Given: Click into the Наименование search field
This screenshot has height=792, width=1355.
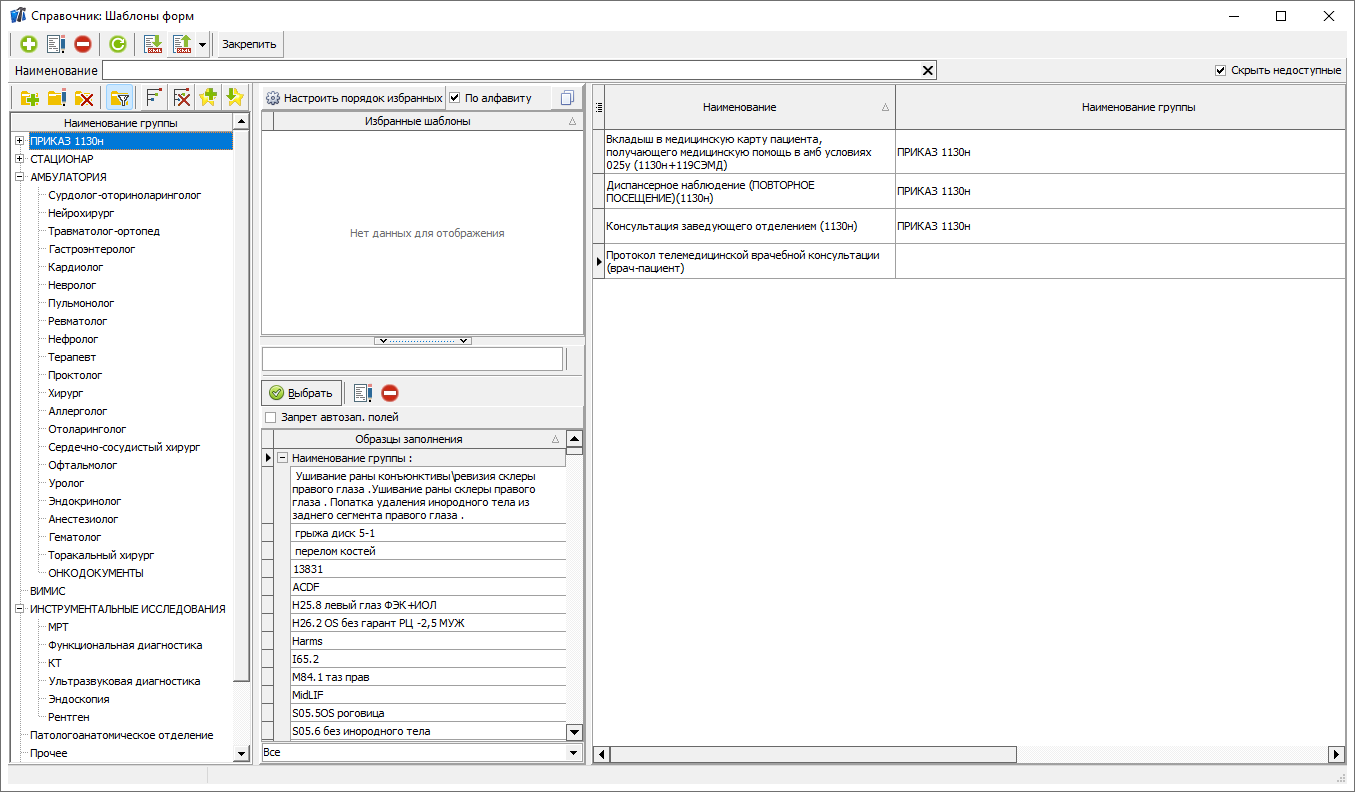Looking at the screenshot, I should click(510, 71).
